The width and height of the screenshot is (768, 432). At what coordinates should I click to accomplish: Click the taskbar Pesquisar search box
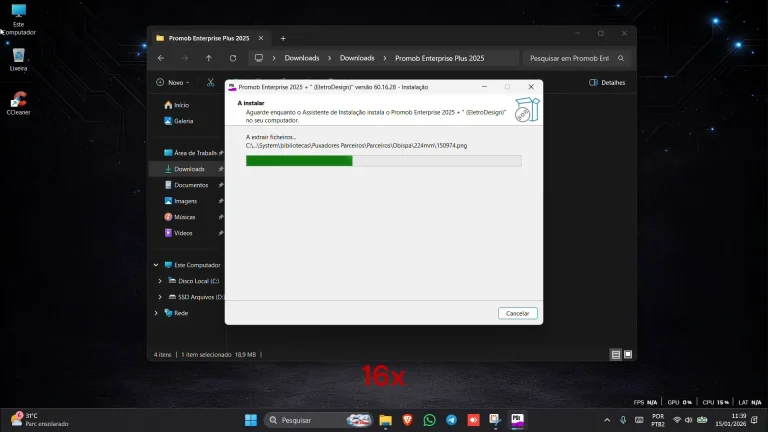pos(318,420)
